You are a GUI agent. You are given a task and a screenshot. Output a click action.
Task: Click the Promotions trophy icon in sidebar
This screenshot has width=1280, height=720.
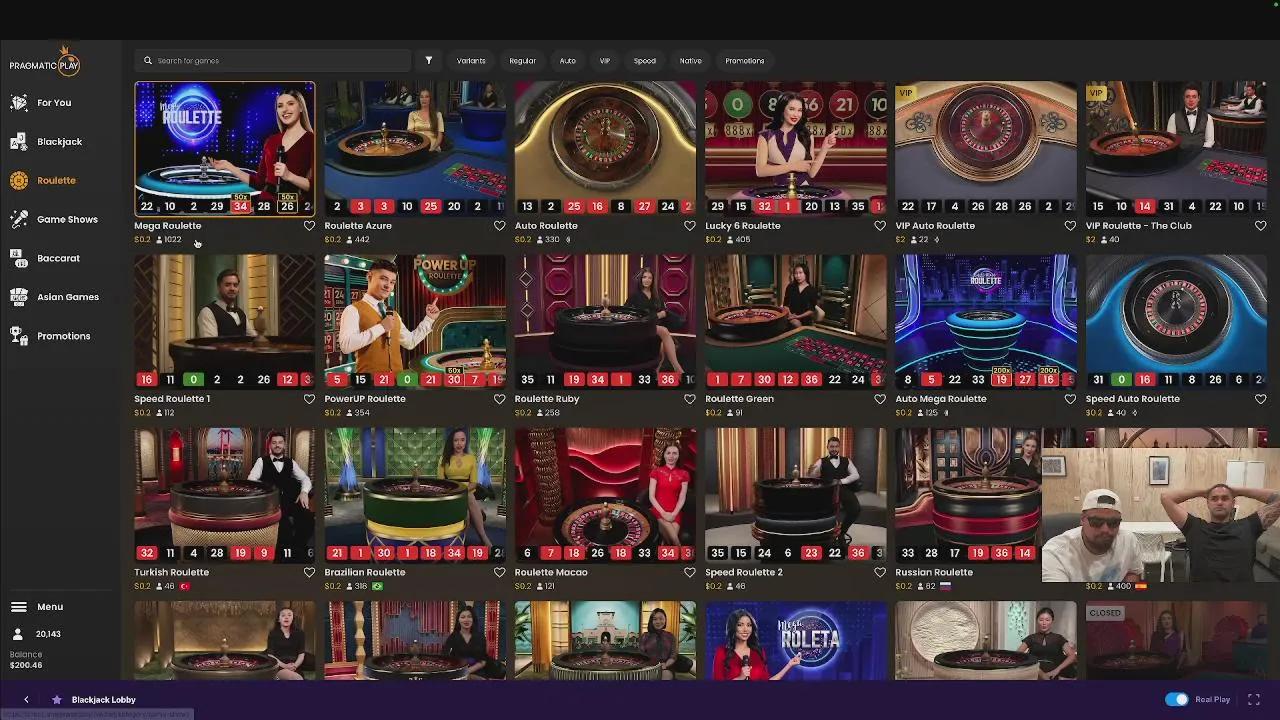coord(19,336)
